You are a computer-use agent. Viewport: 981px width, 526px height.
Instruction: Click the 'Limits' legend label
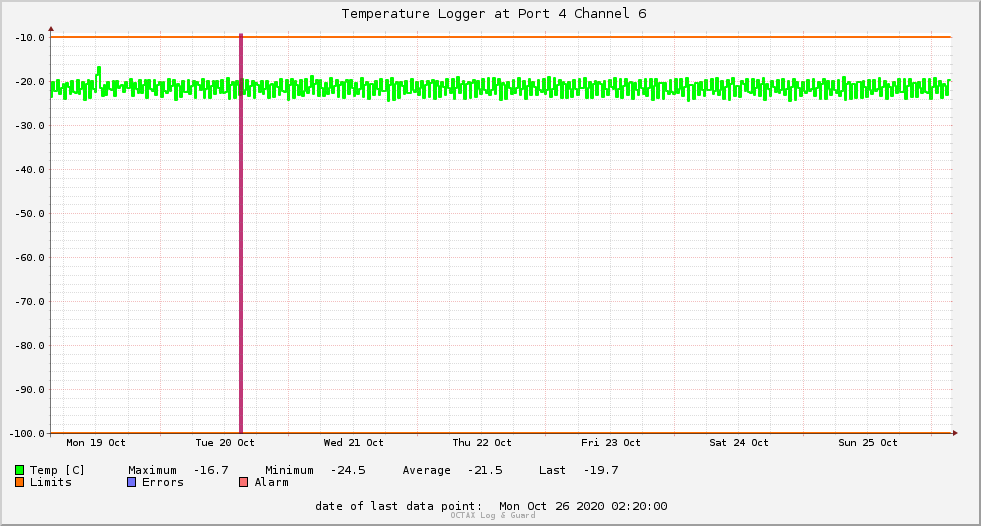(x=51, y=482)
